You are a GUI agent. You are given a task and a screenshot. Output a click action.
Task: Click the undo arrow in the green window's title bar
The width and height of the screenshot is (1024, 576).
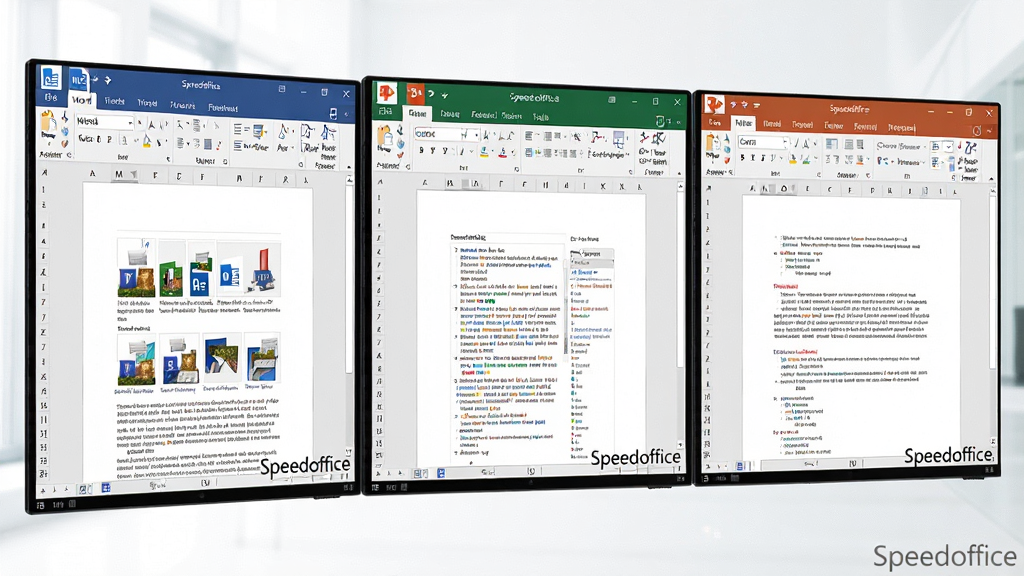click(x=431, y=95)
